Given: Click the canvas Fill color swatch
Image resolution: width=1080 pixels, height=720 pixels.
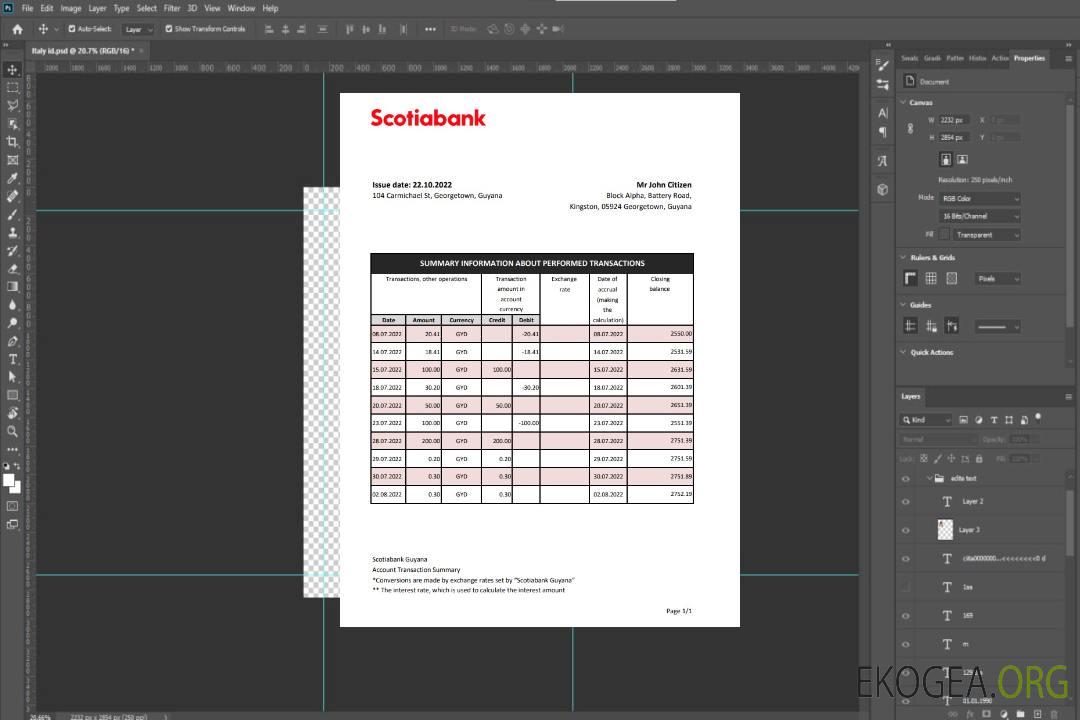Looking at the screenshot, I should pos(944,235).
